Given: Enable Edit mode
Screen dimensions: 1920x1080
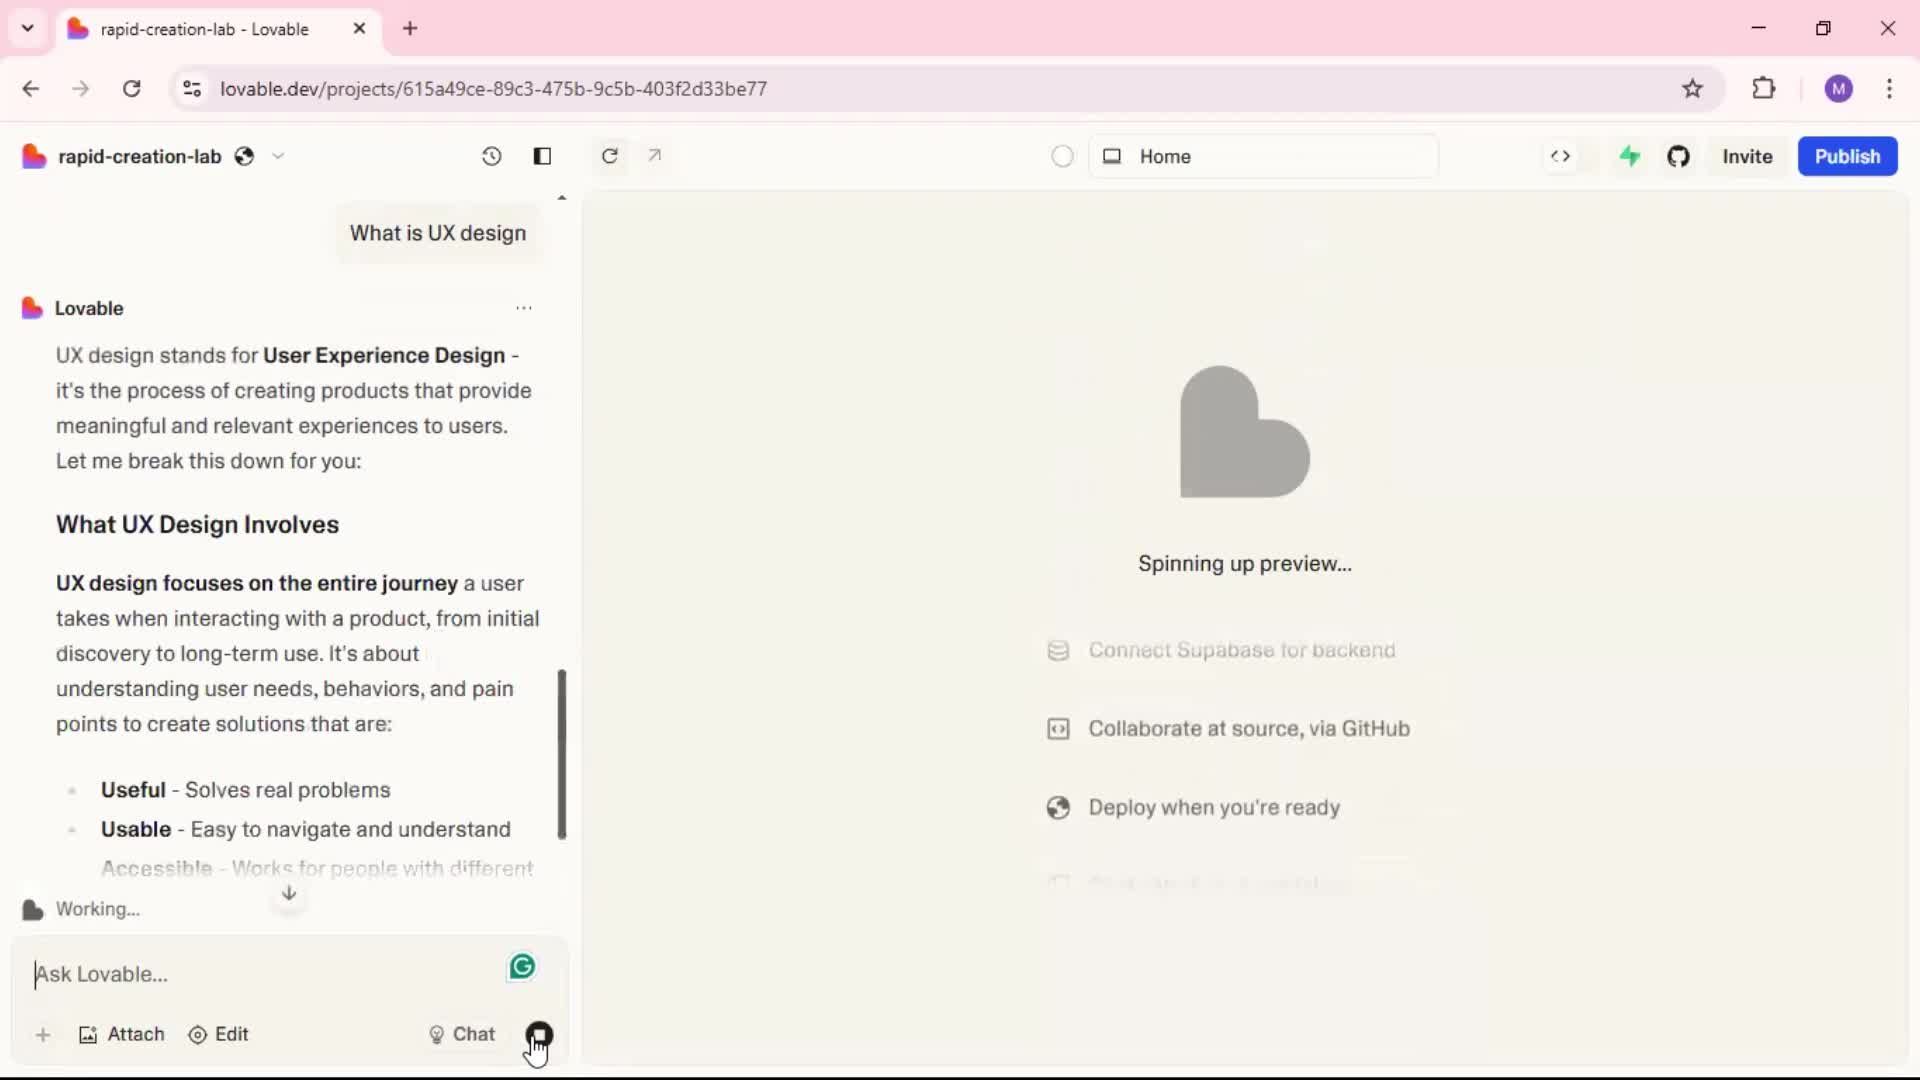Looking at the screenshot, I should pos(218,1035).
